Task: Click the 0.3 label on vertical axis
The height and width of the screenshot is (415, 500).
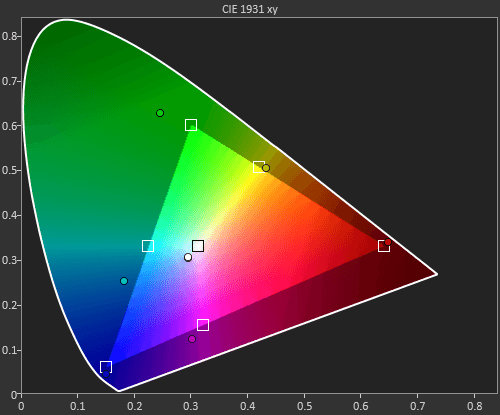Action: coord(9,260)
